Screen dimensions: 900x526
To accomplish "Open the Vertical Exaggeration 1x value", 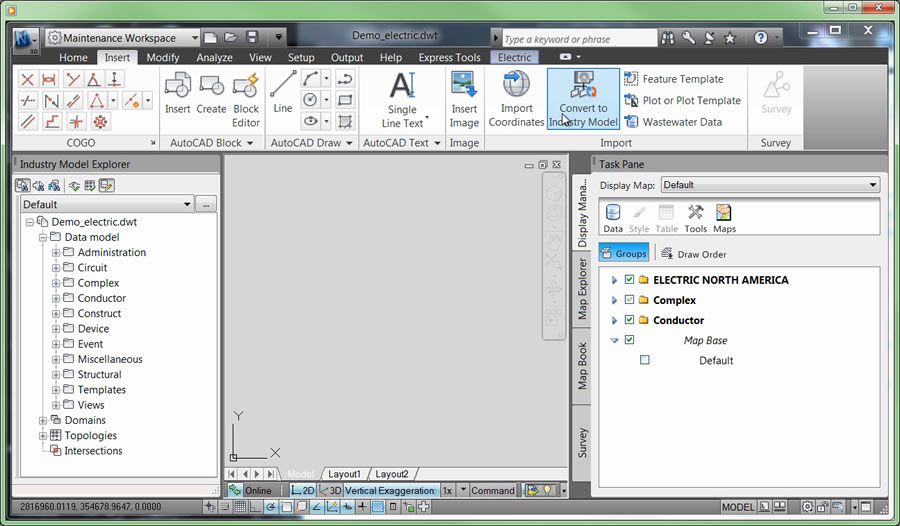I will [x=447, y=490].
